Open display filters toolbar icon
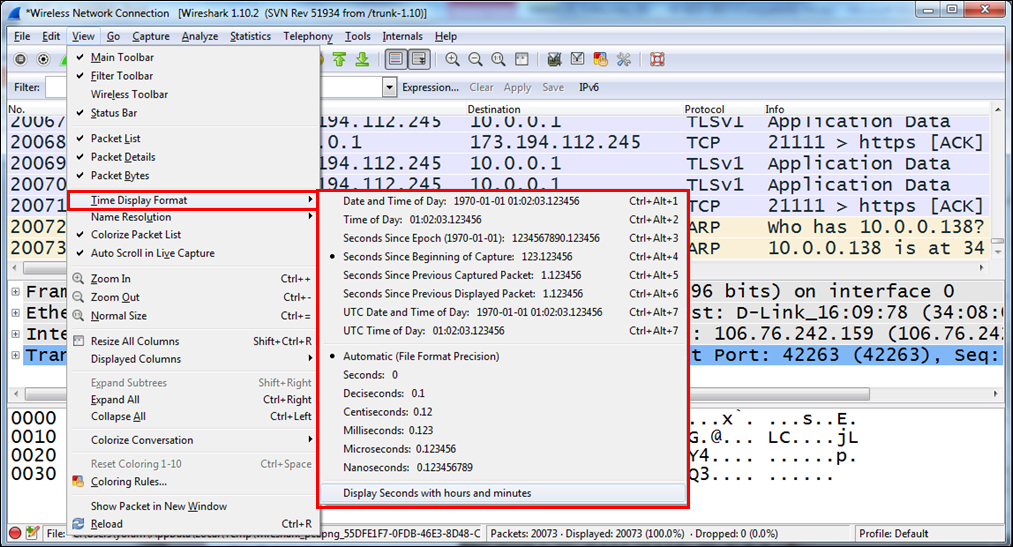This screenshot has height=547, width=1013. pos(577,59)
